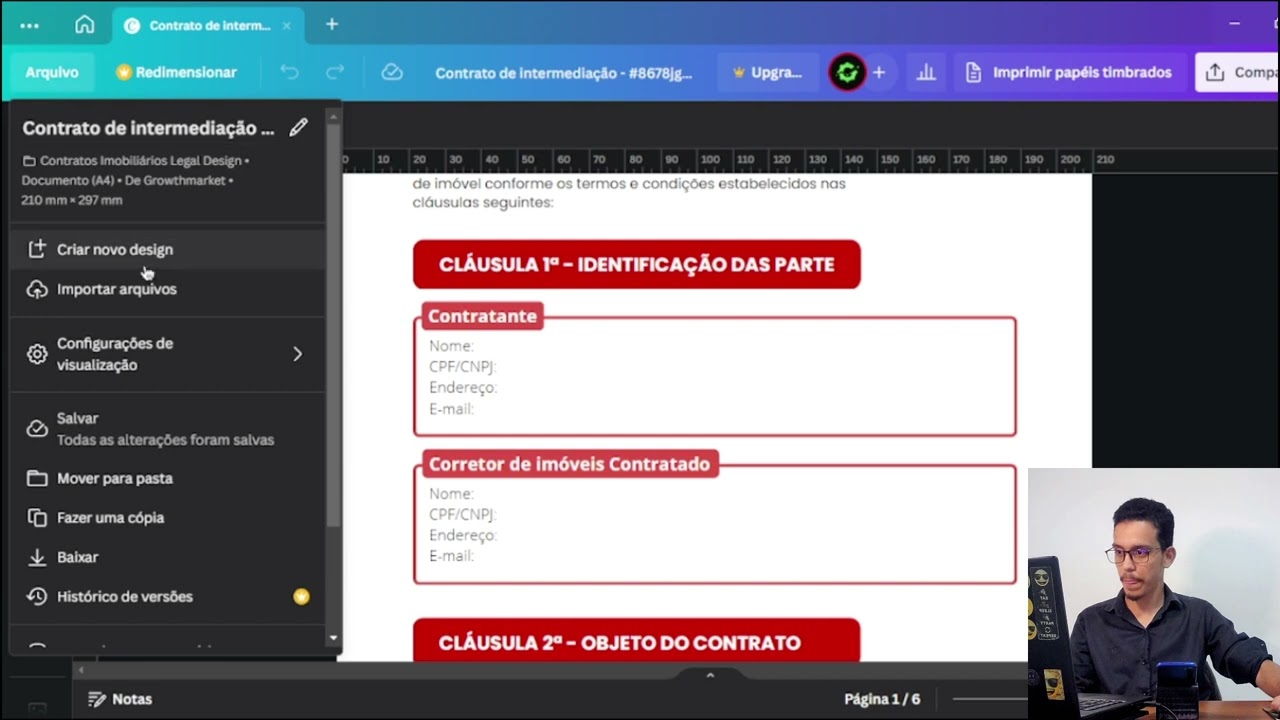The image size is (1280, 720).
Task: Close the Contrato de interm... tab
Action: (287, 26)
